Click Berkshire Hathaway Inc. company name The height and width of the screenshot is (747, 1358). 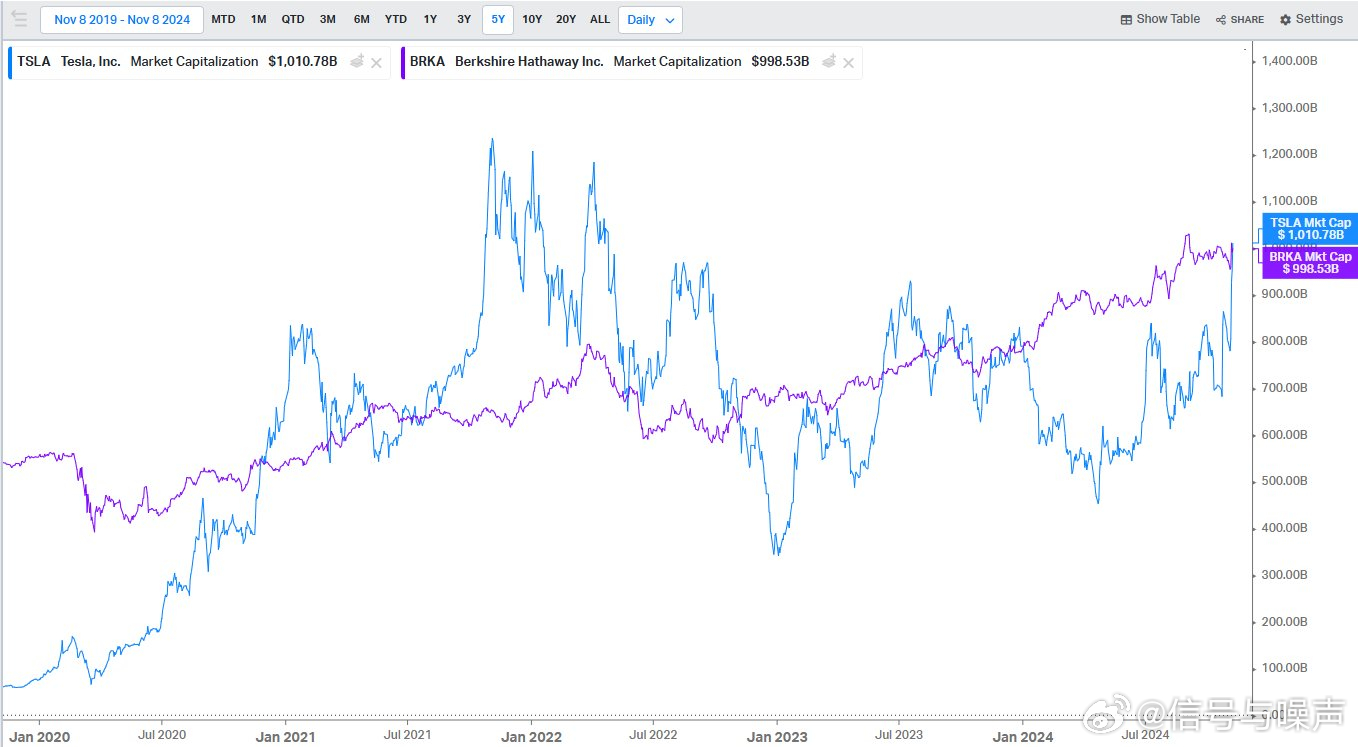pos(530,62)
